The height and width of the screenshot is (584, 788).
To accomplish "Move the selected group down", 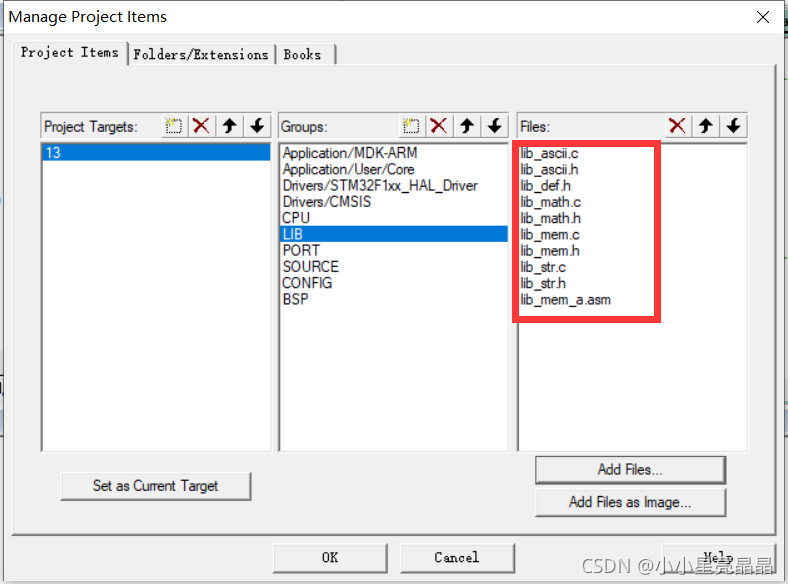I will pos(495,126).
